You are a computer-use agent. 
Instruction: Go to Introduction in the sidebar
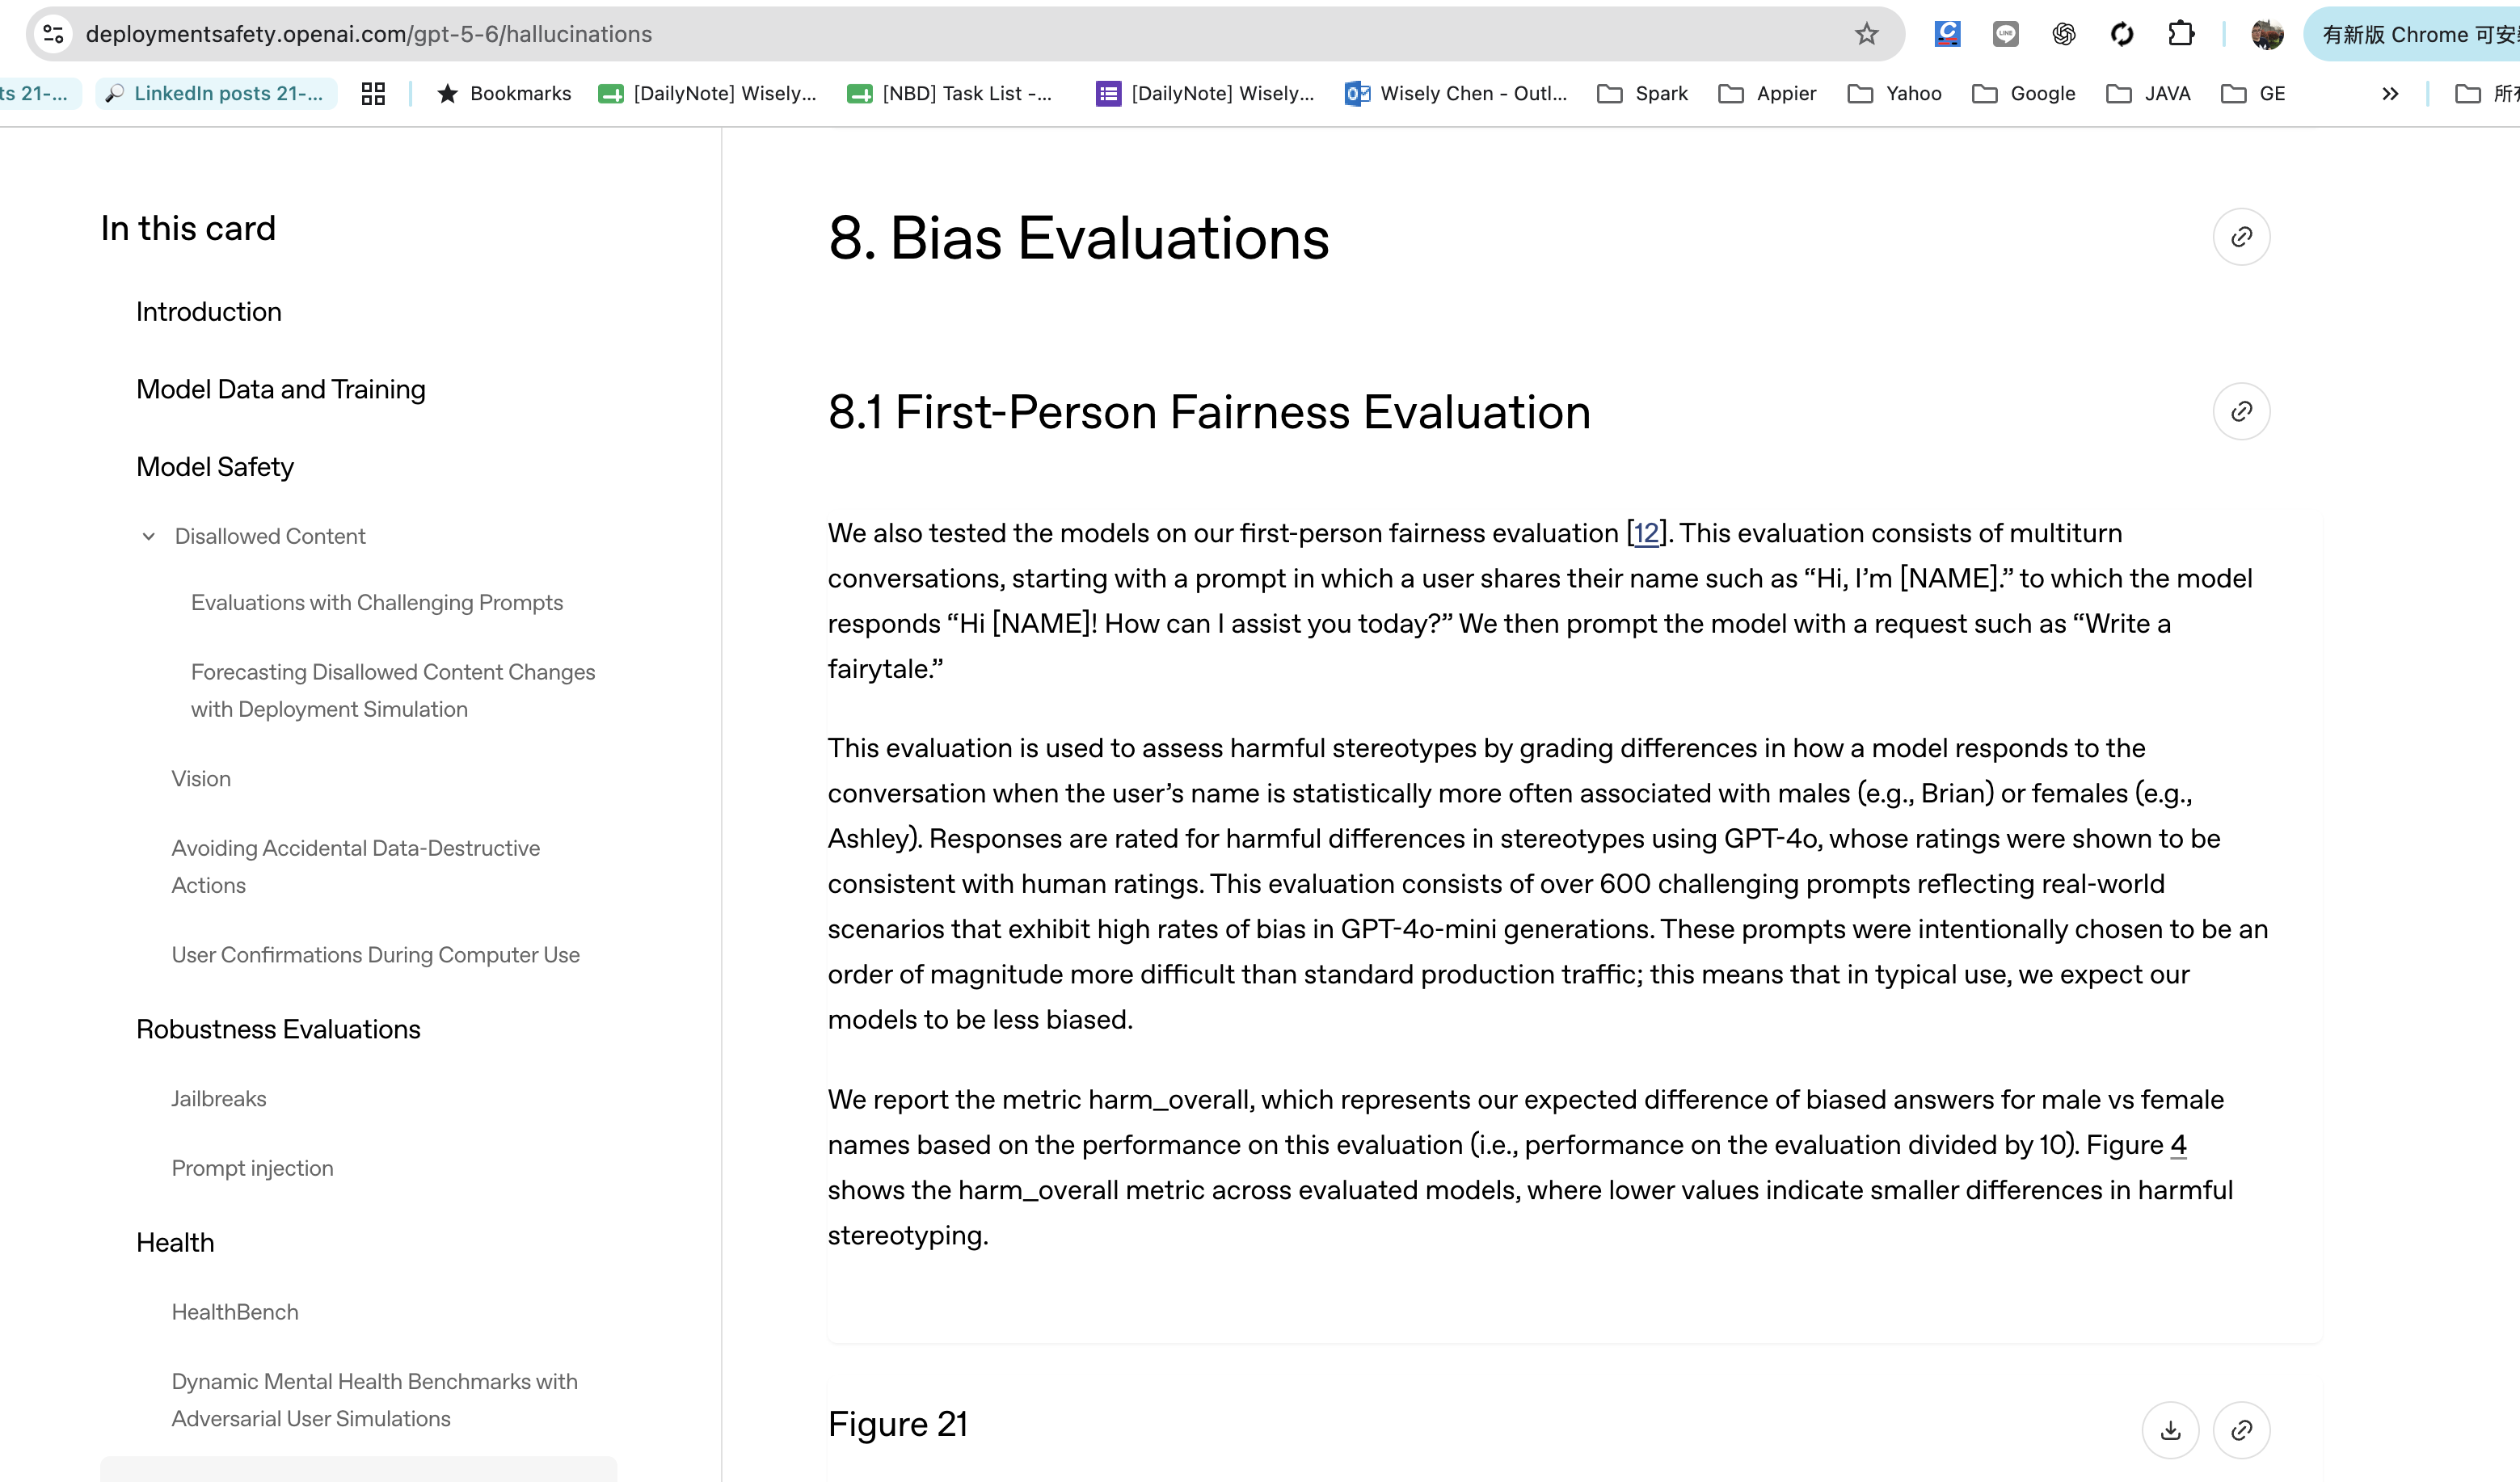(209, 312)
